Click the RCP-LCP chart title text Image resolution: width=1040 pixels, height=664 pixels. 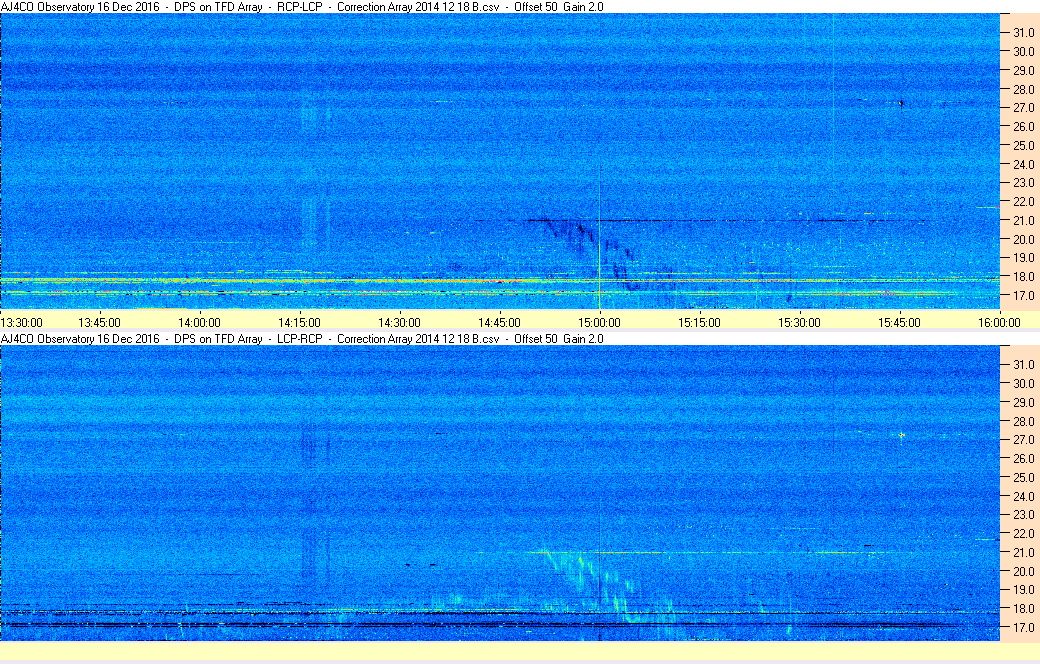click(302, 7)
